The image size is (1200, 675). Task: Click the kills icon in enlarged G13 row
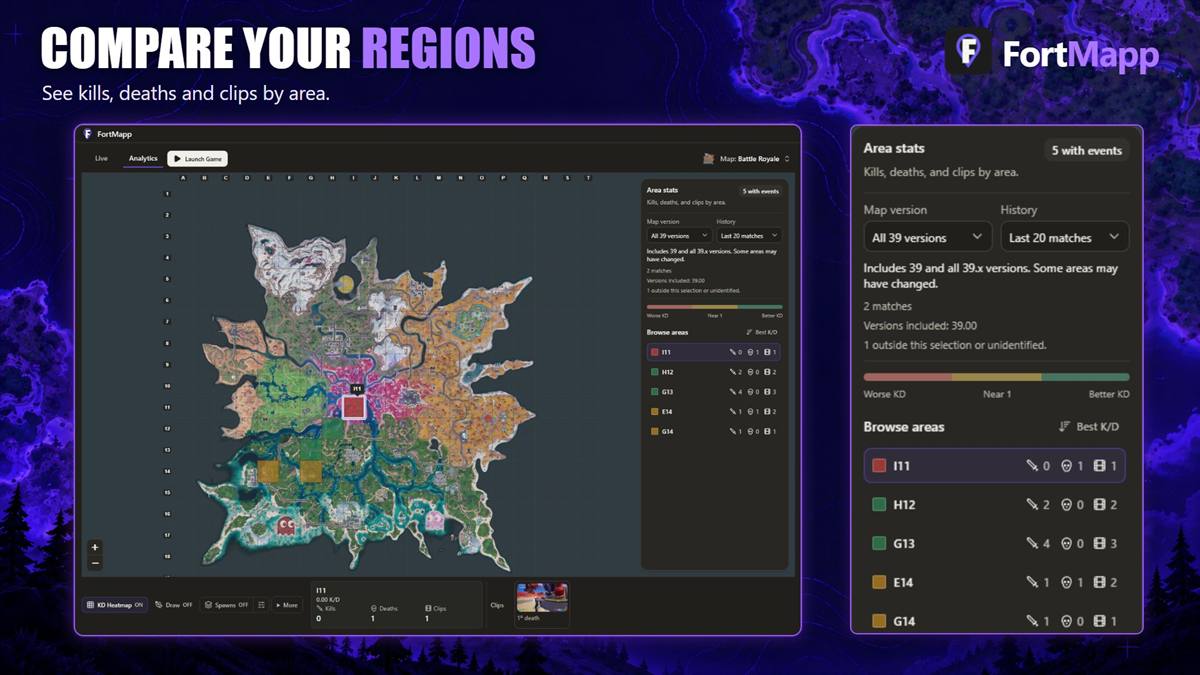click(1032, 544)
